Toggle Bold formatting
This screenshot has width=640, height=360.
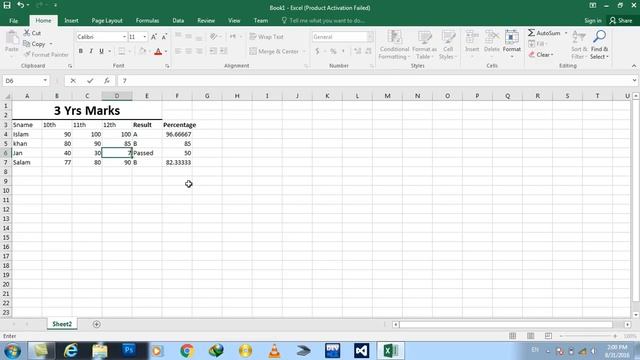point(80,51)
